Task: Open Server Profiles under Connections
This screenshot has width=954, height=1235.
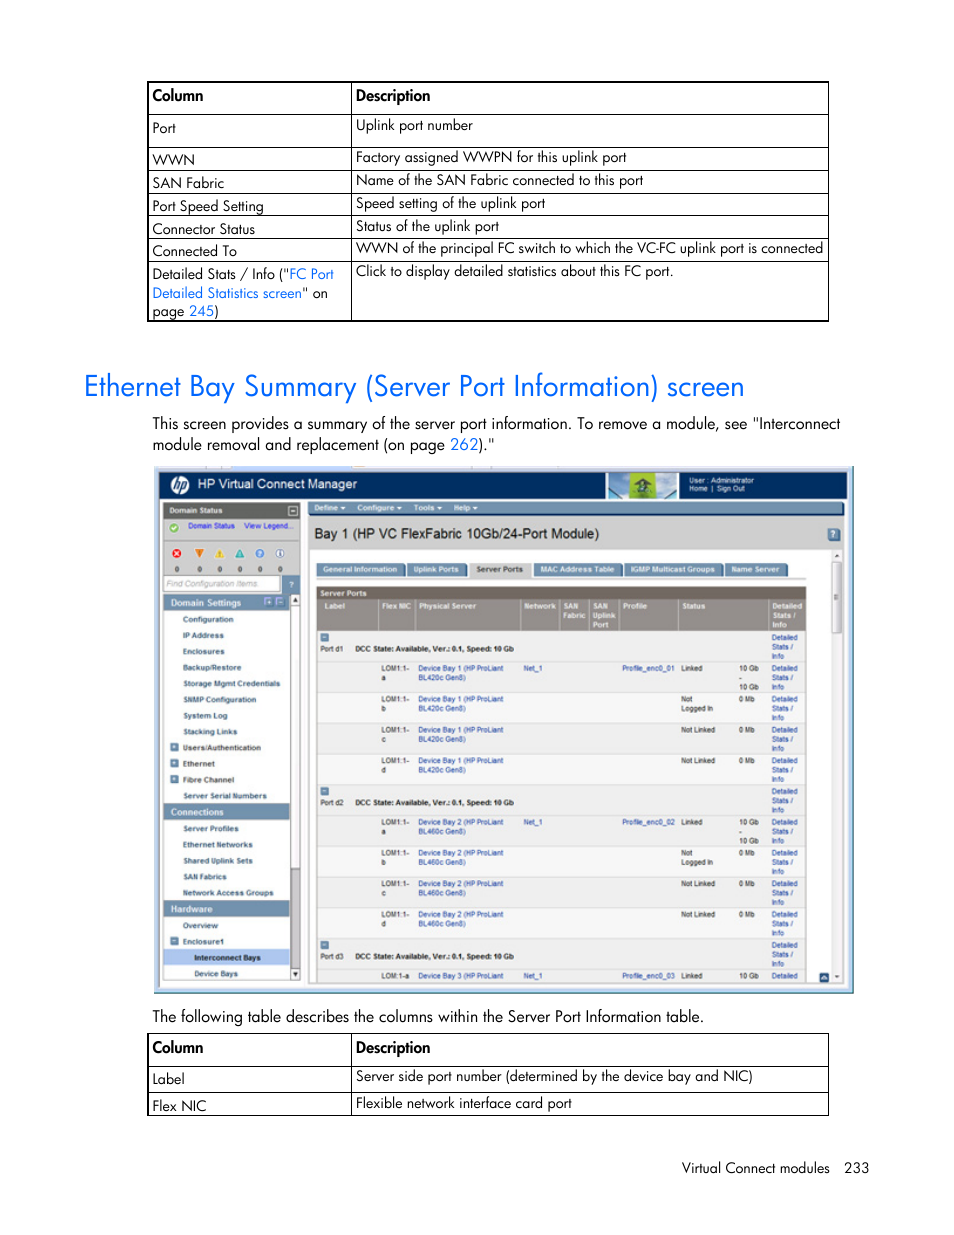Action: tap(211, 828)
